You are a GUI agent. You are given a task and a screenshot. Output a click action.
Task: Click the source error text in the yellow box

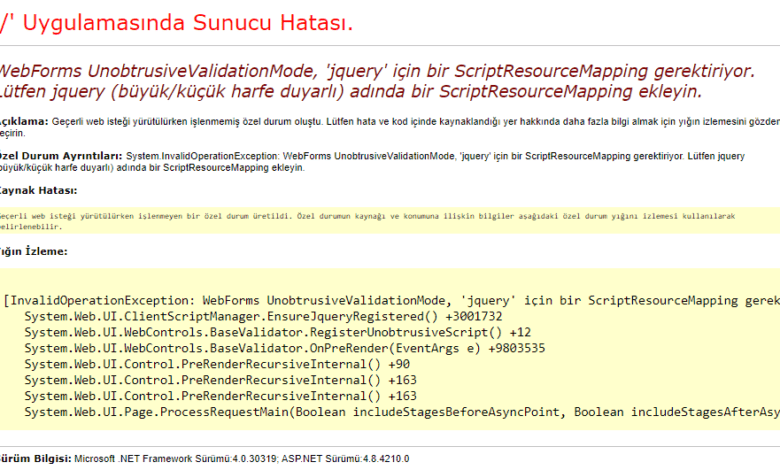(367, 221)
